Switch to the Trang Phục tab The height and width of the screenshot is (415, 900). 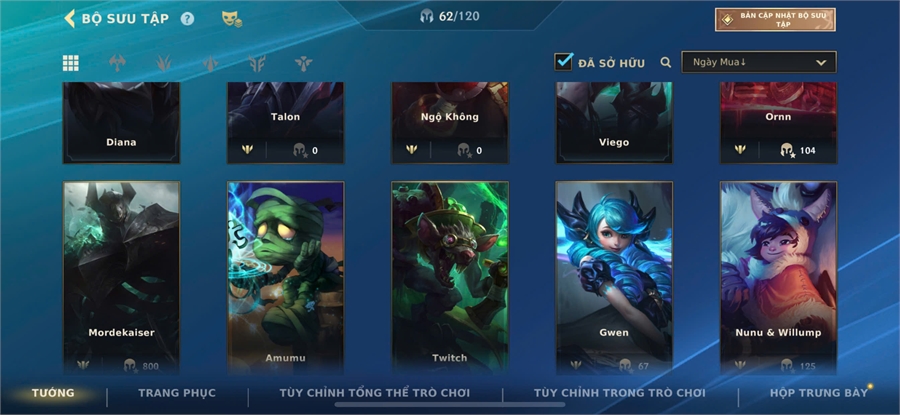(177, 393)
